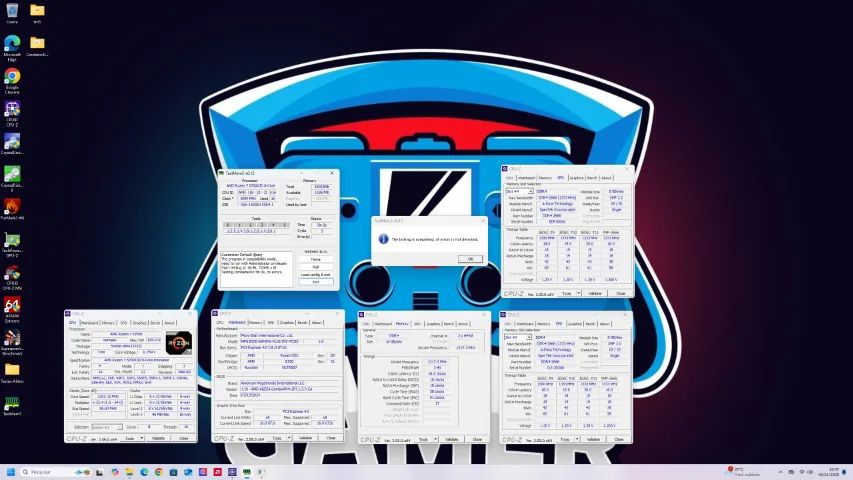The height and width of the screenshot is (480, 853).
Task: Click Validate in upper CPU-Z SPD window
Action: click(x=595, y=293)
